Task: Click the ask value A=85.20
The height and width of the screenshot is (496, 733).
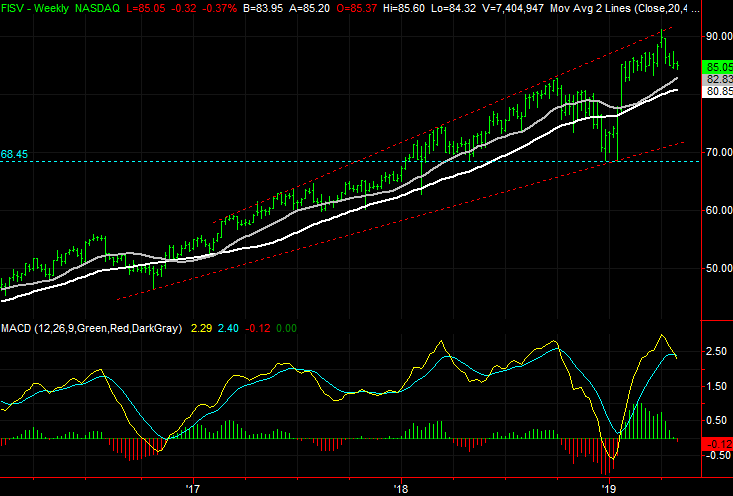Action: click(309, 8)
